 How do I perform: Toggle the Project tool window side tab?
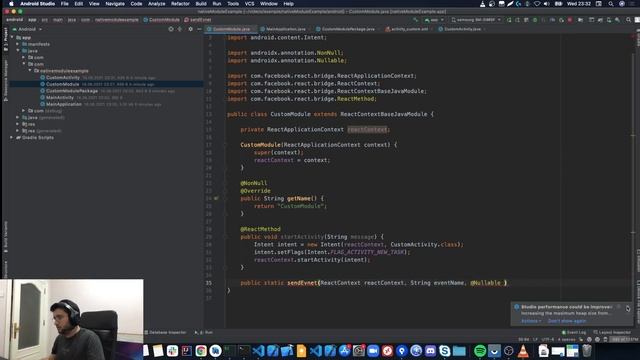(x=5, y=40)
